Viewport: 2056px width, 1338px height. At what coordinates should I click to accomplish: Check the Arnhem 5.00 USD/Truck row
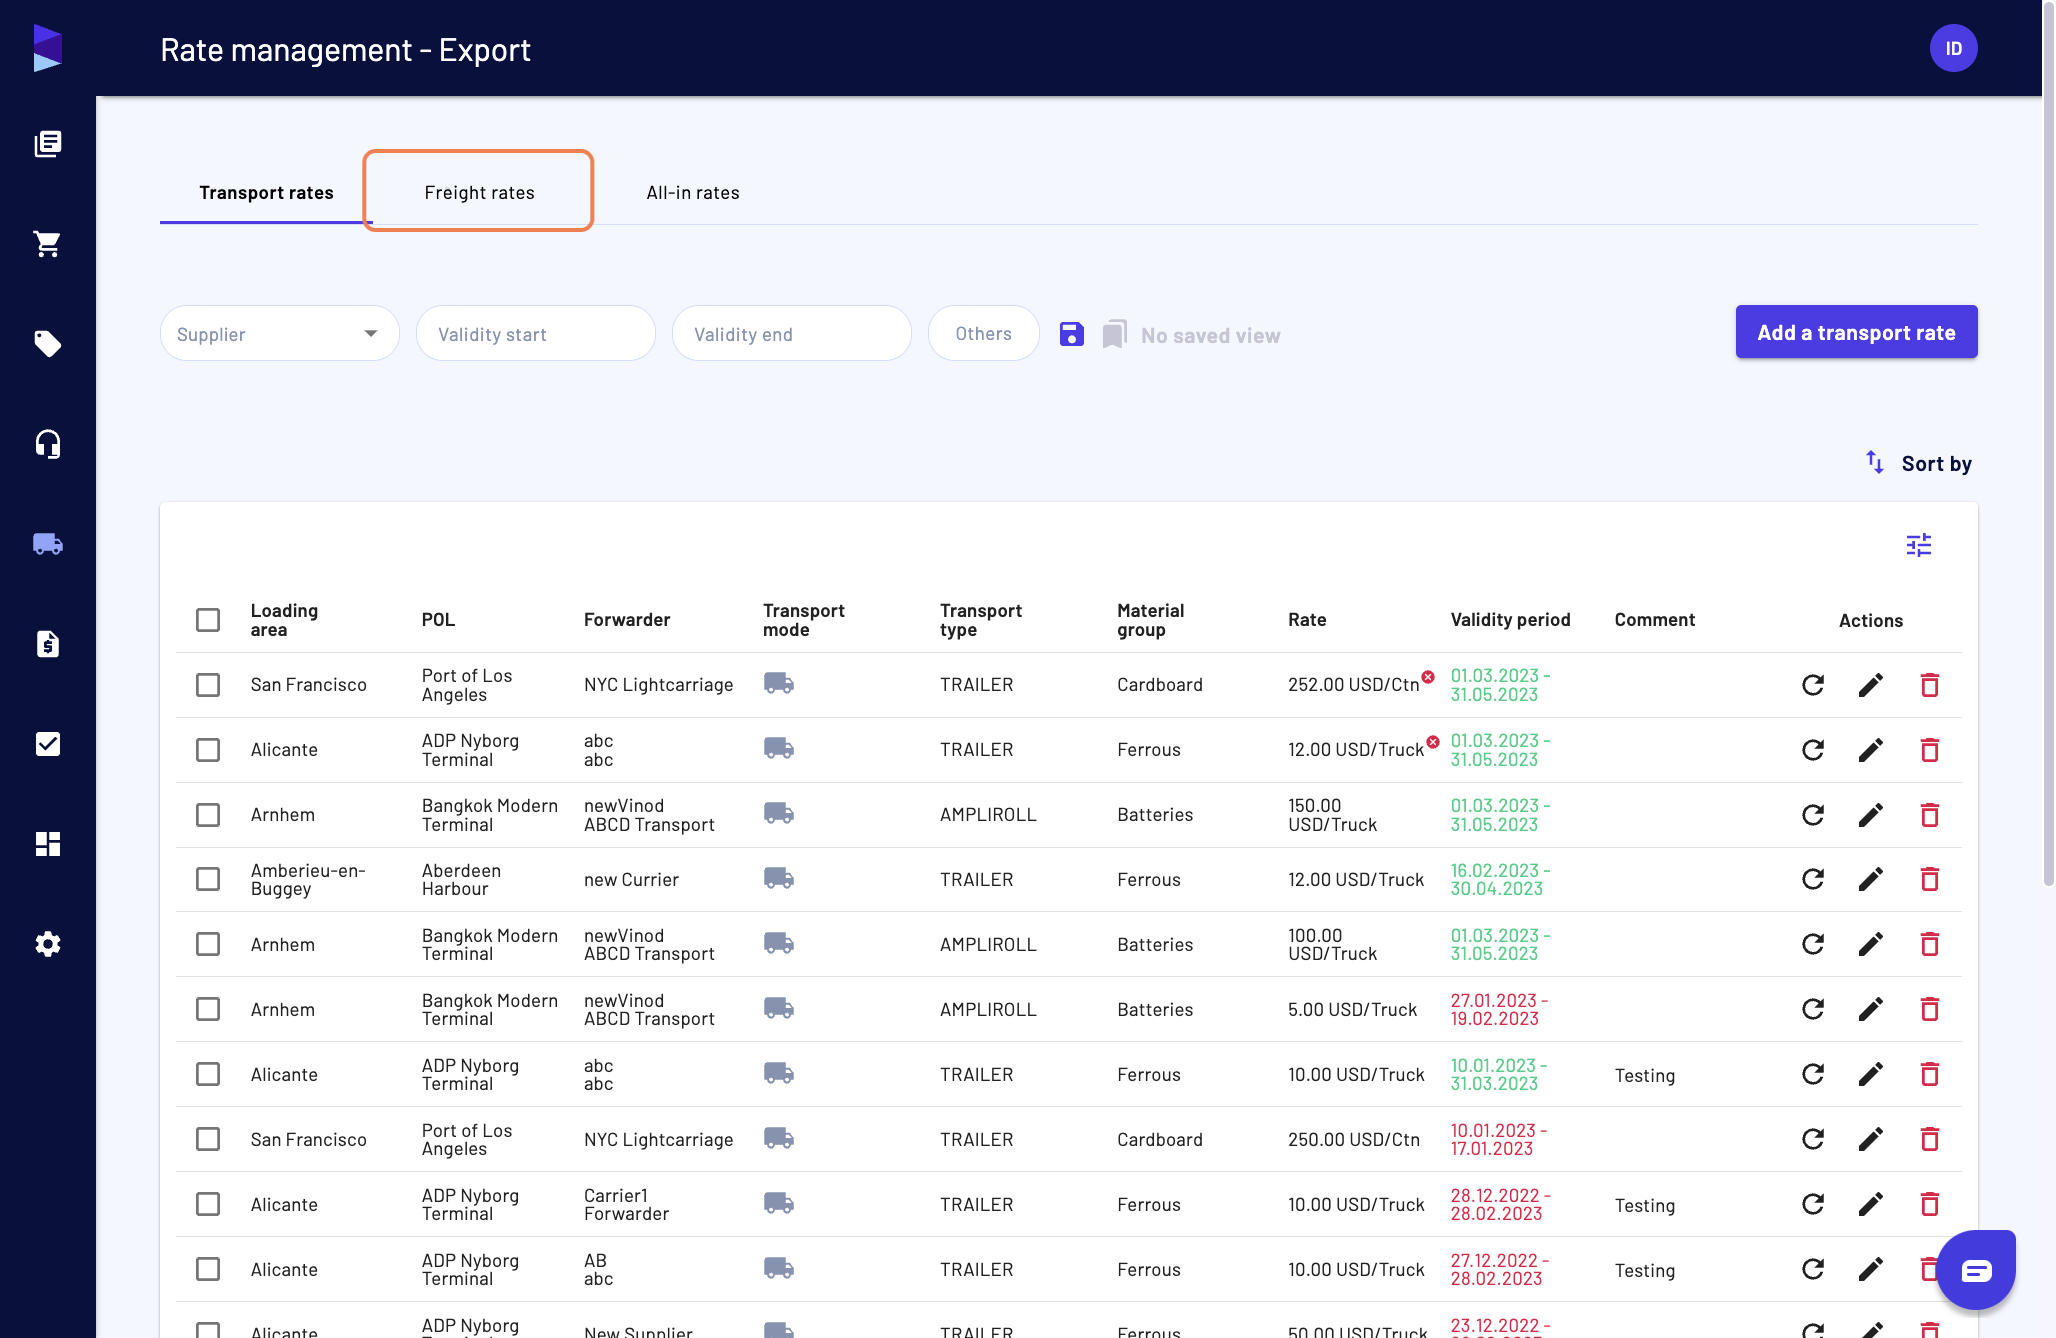[208, 1009]
